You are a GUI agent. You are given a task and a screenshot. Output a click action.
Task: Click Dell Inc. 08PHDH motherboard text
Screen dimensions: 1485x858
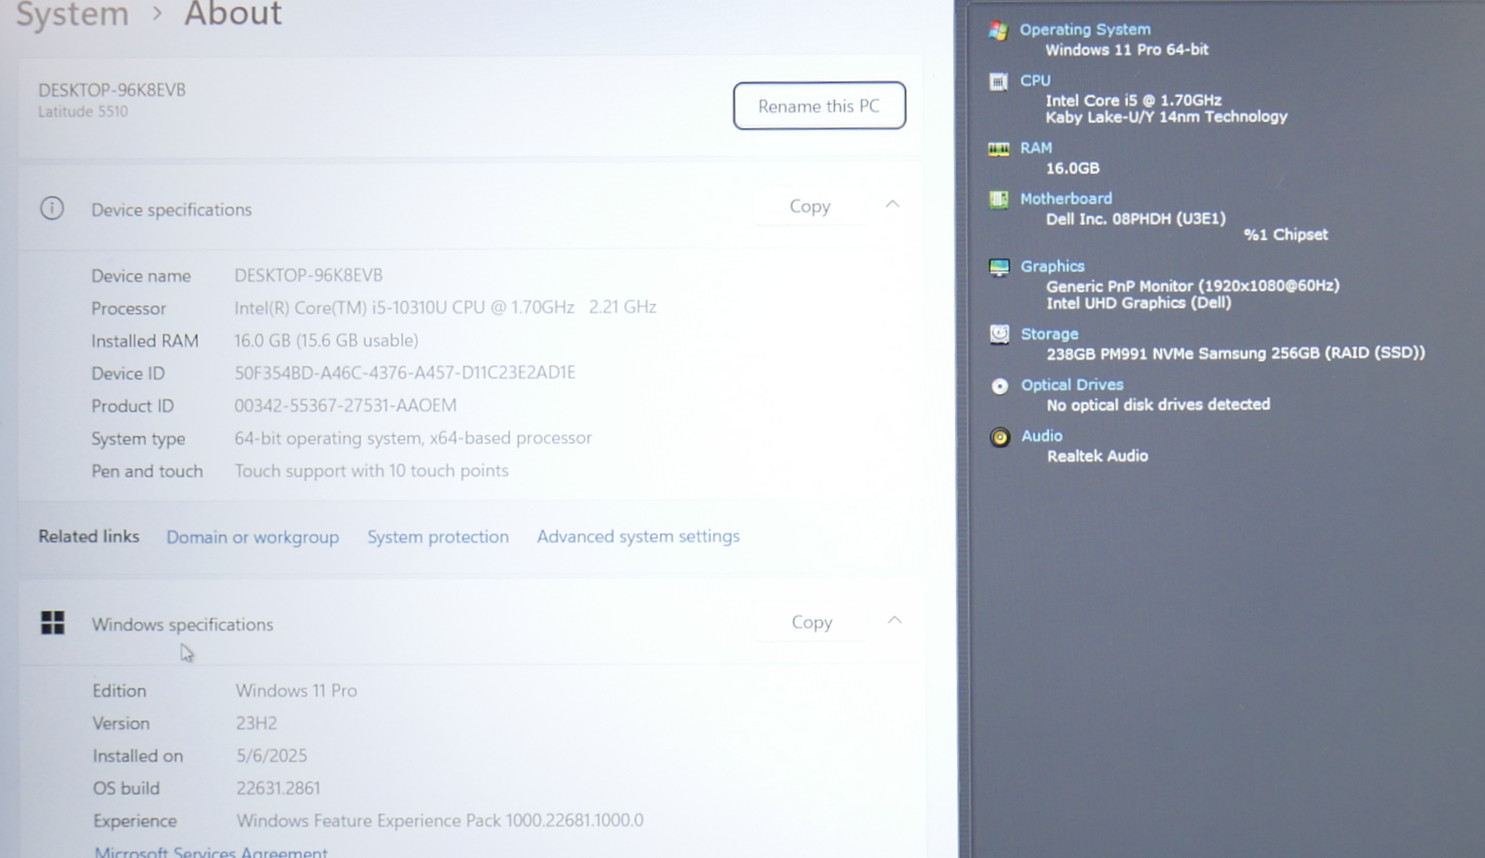[x=1135, y=218]
